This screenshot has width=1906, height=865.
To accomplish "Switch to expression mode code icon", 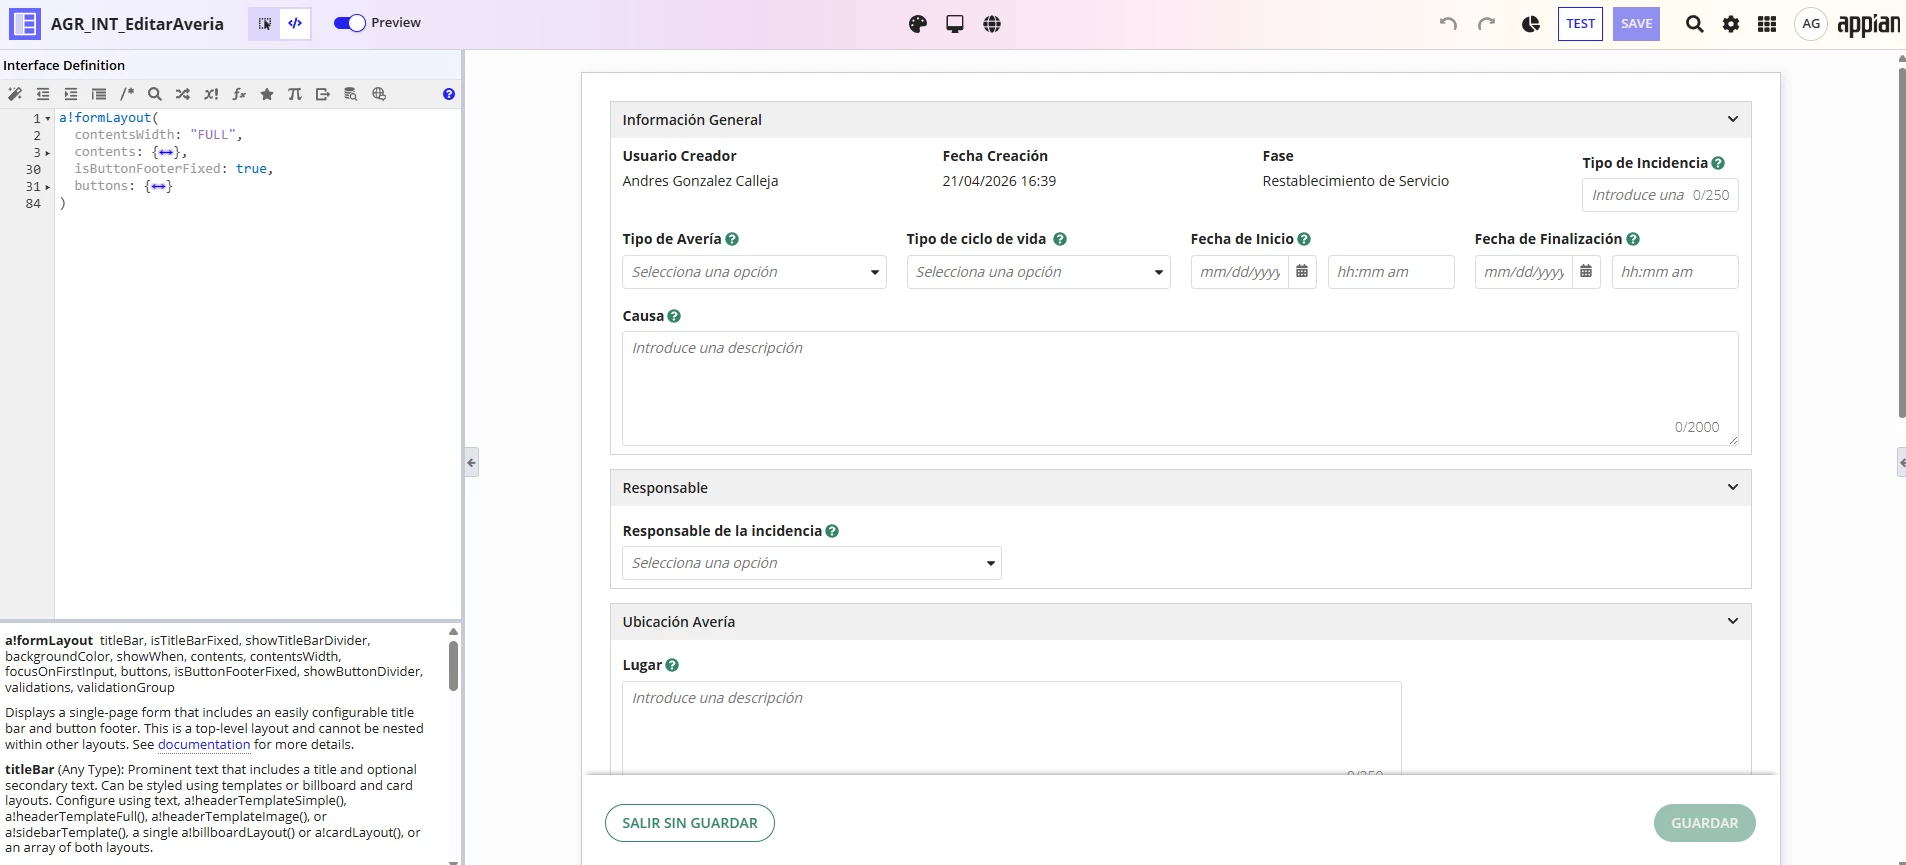I will coord(295,23).
